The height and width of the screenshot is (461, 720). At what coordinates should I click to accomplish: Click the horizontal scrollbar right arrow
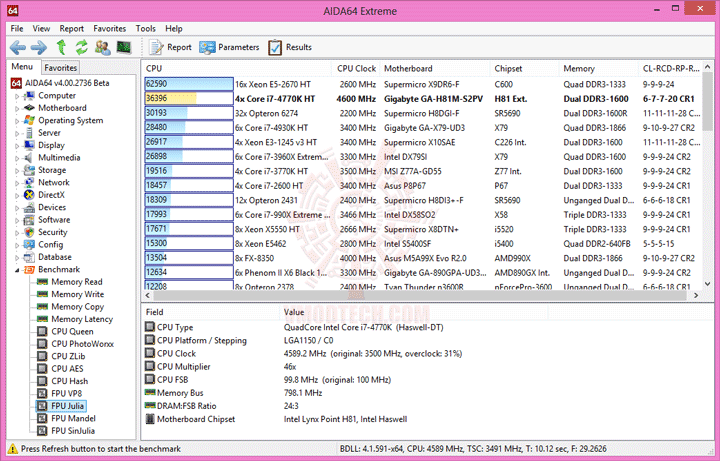point(696,295)
